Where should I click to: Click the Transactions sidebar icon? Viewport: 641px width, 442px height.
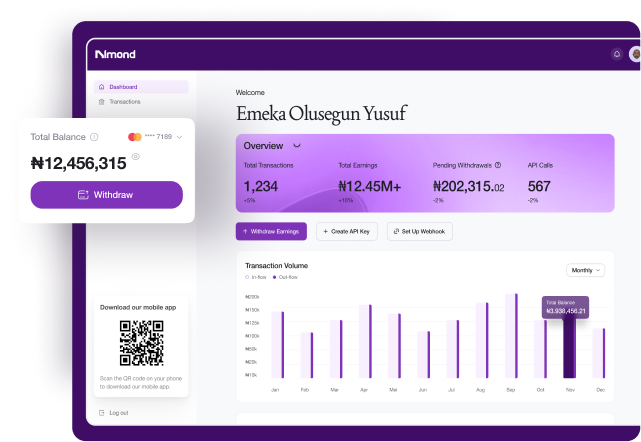tap(101, 102)
